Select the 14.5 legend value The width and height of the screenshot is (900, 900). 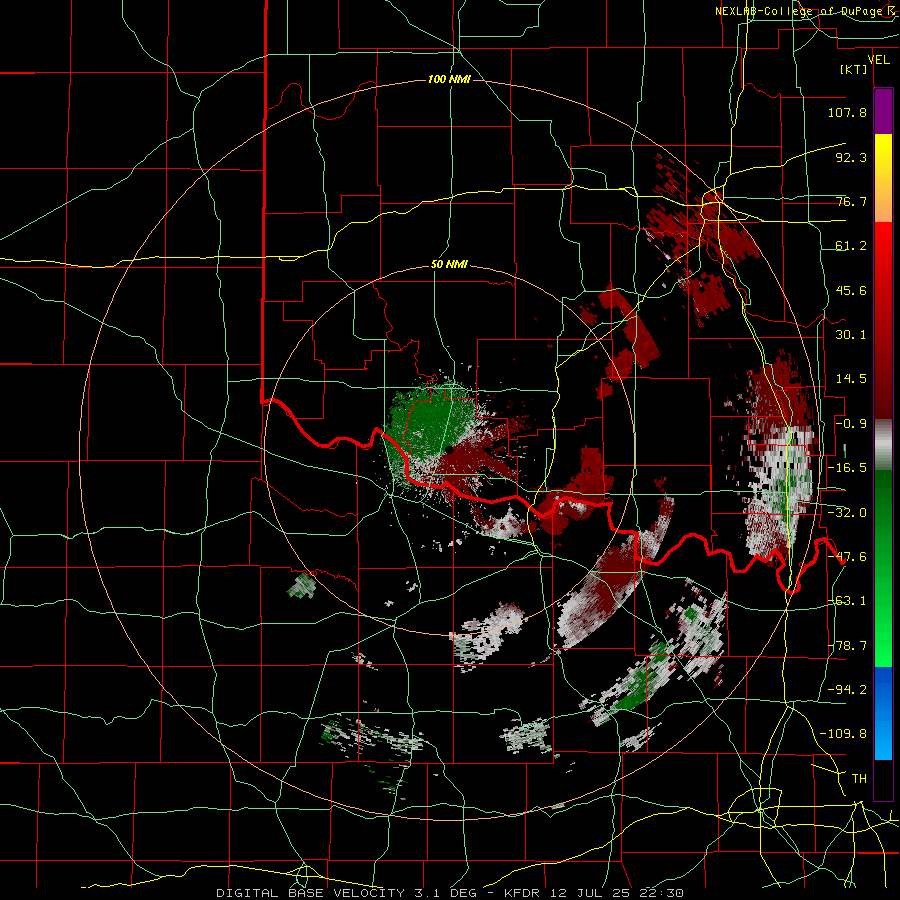pos(851,379)
